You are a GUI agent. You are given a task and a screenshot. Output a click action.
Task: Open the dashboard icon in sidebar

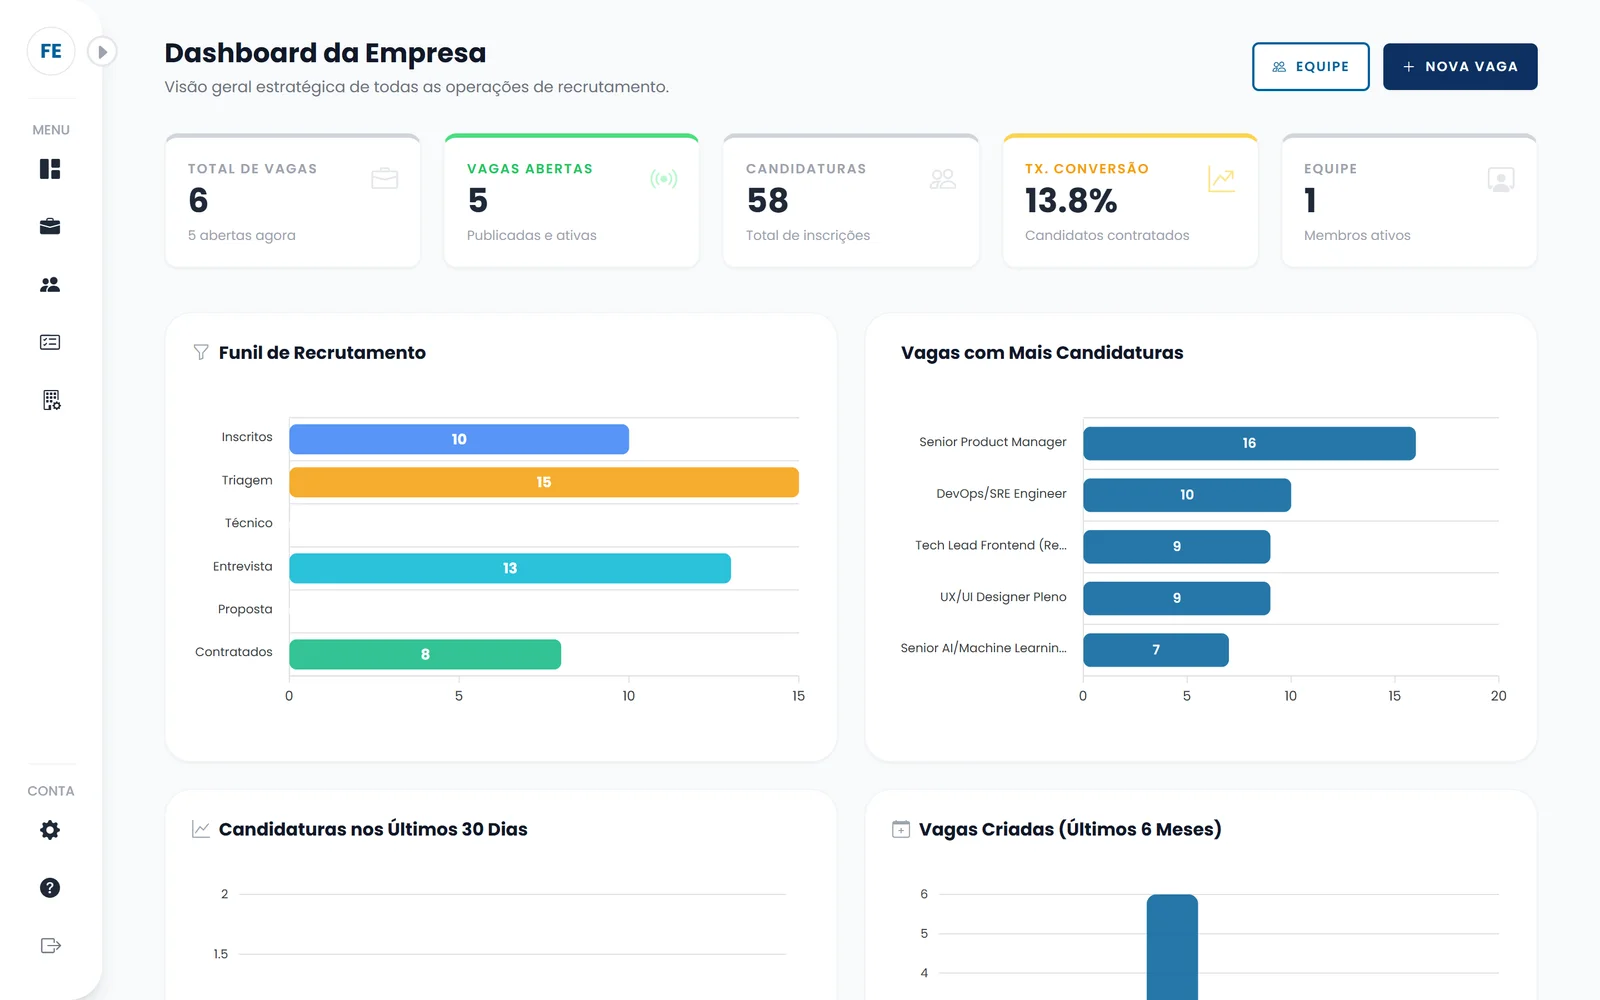[x=50, y=169]
